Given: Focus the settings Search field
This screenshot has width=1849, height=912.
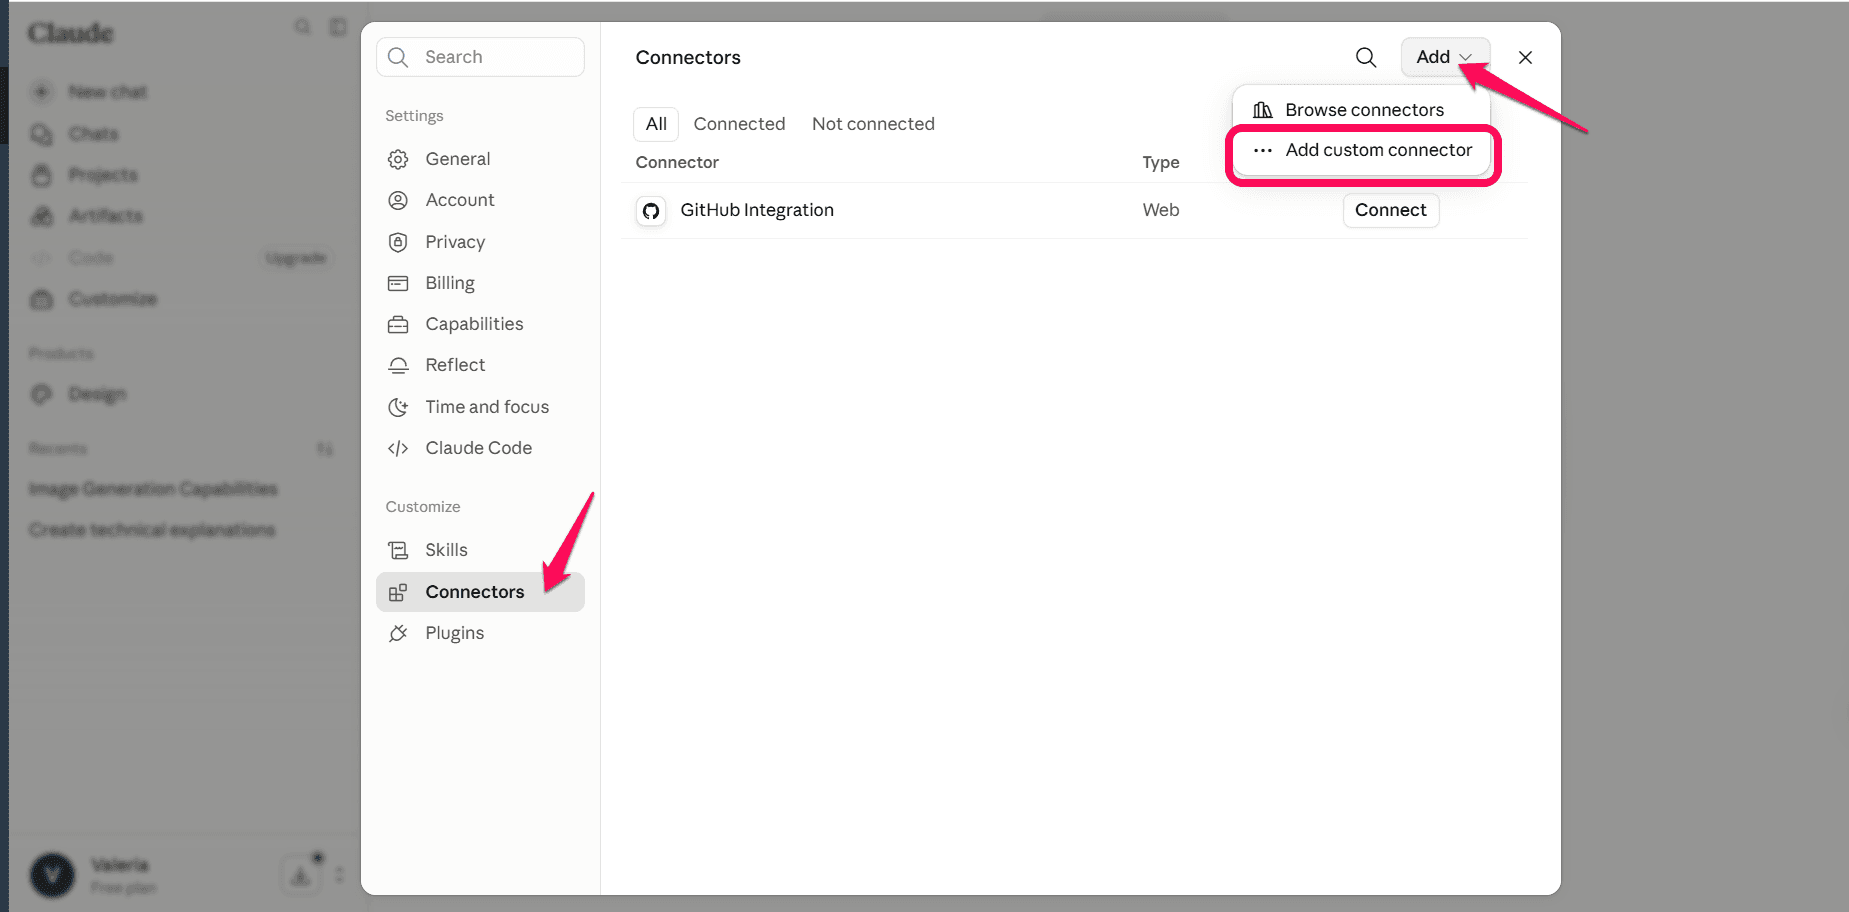Looking at the screenshot, I should (x=480, y=57).
